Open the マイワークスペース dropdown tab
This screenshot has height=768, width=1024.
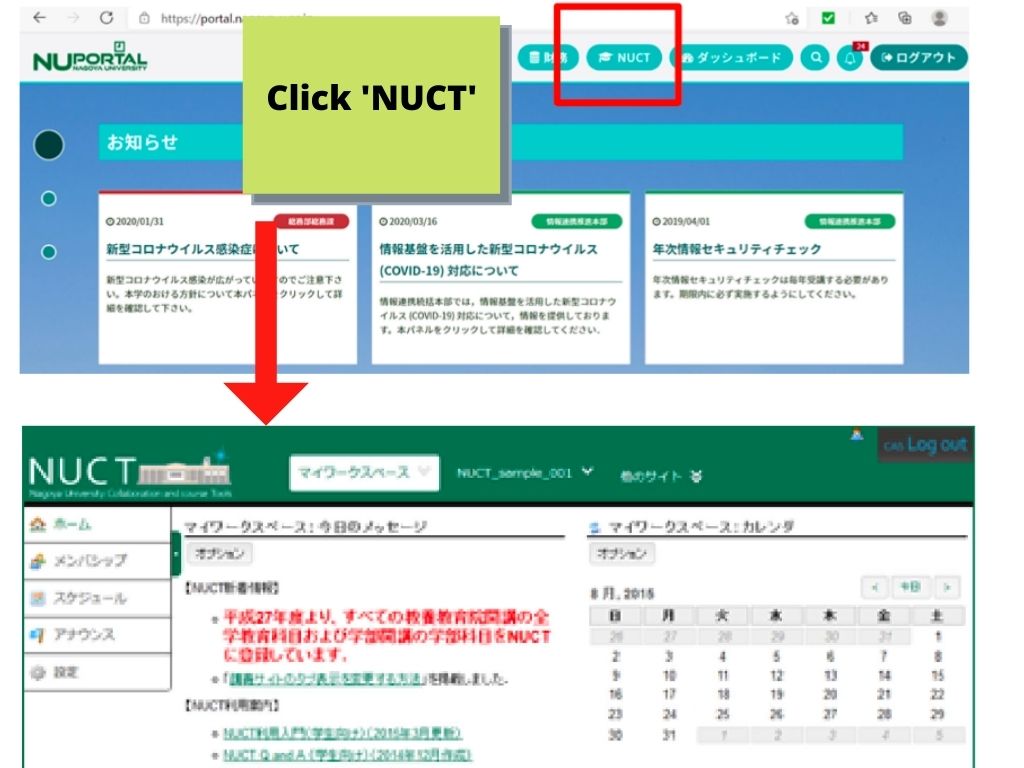(364, 472)
